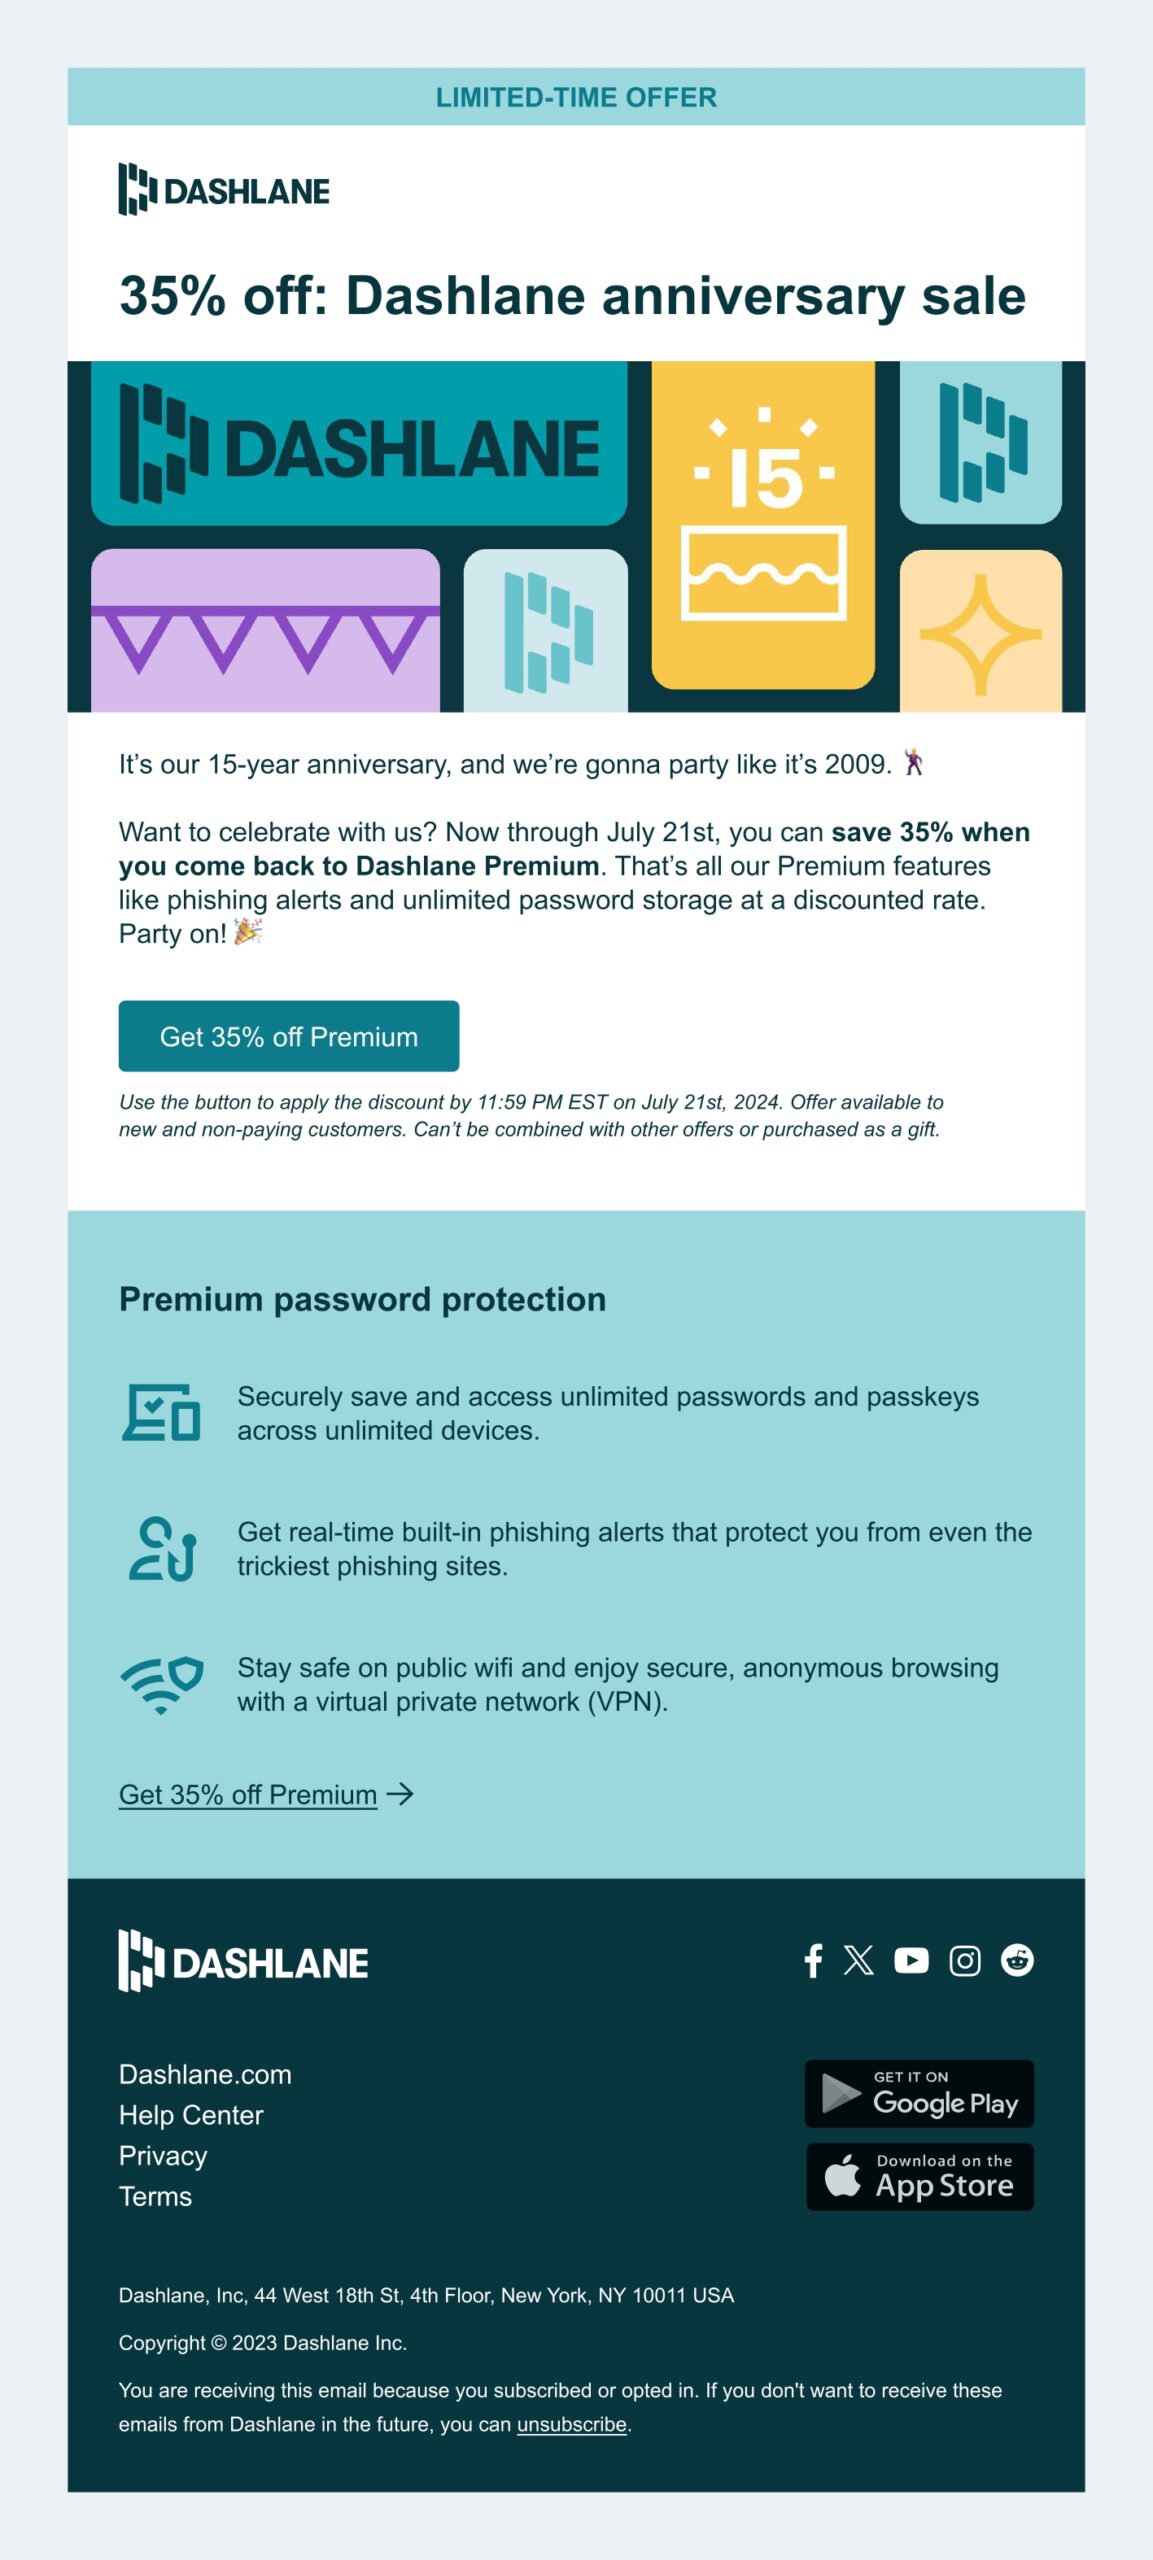Click the wifi shield VPN icon
Viewport: 1153px width, 2560px height.
click(x=162, y=1685)
